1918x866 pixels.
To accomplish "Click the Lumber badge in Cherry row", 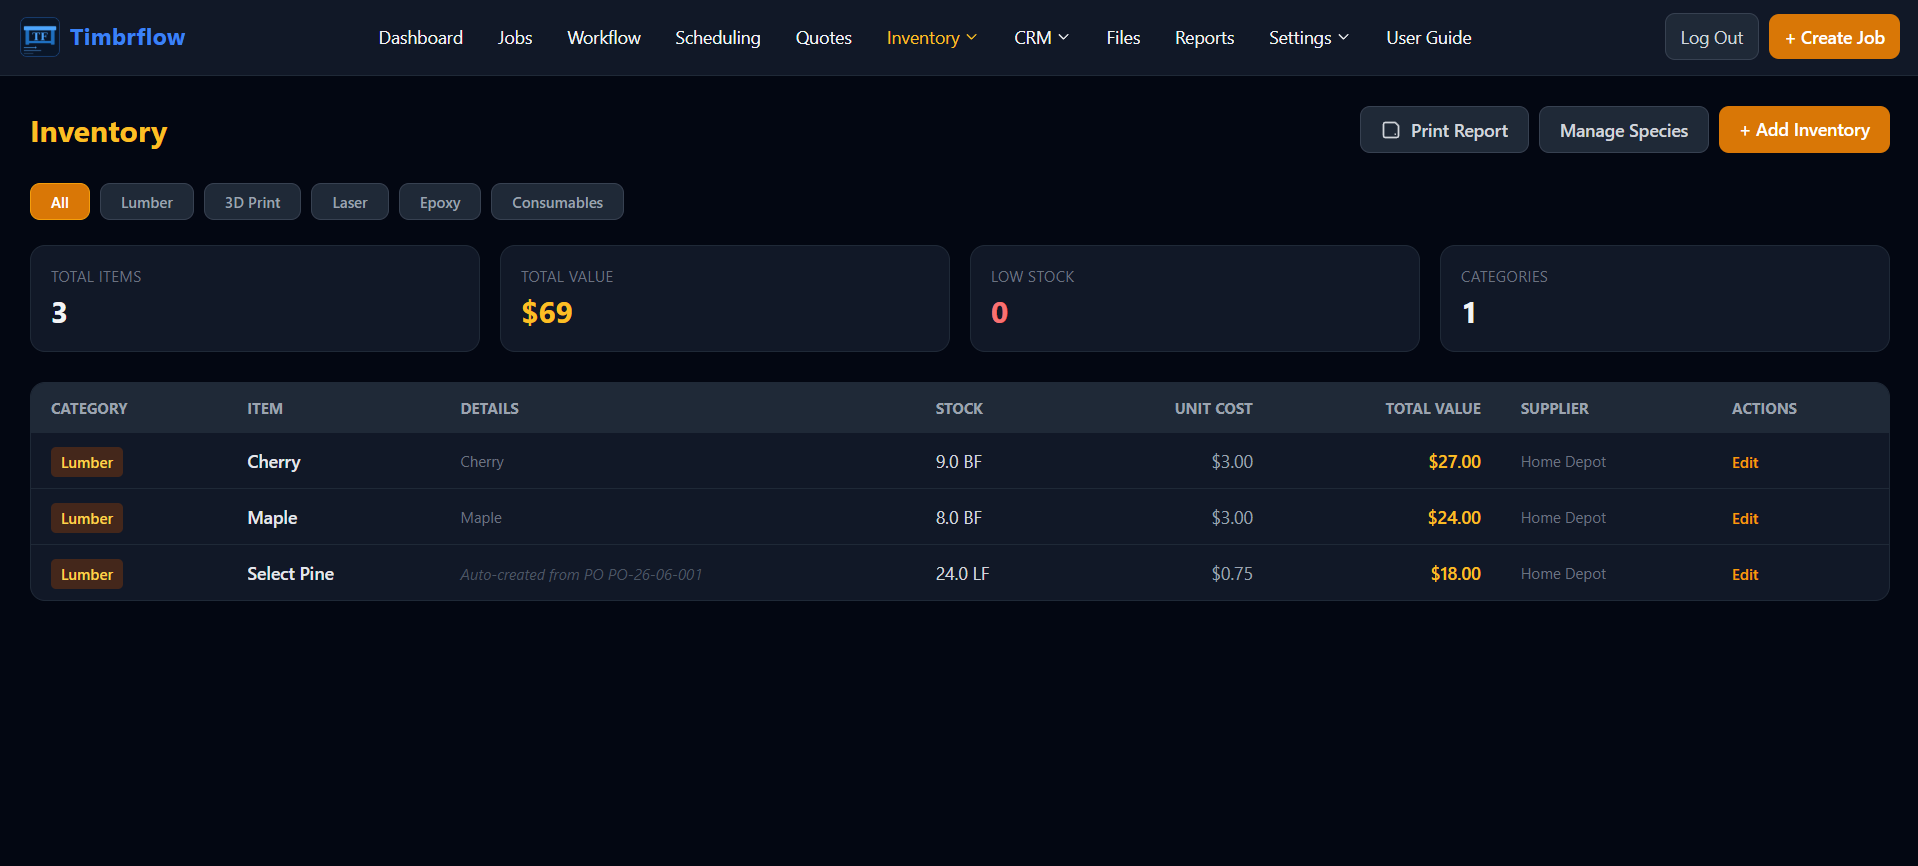I will 87,462.
